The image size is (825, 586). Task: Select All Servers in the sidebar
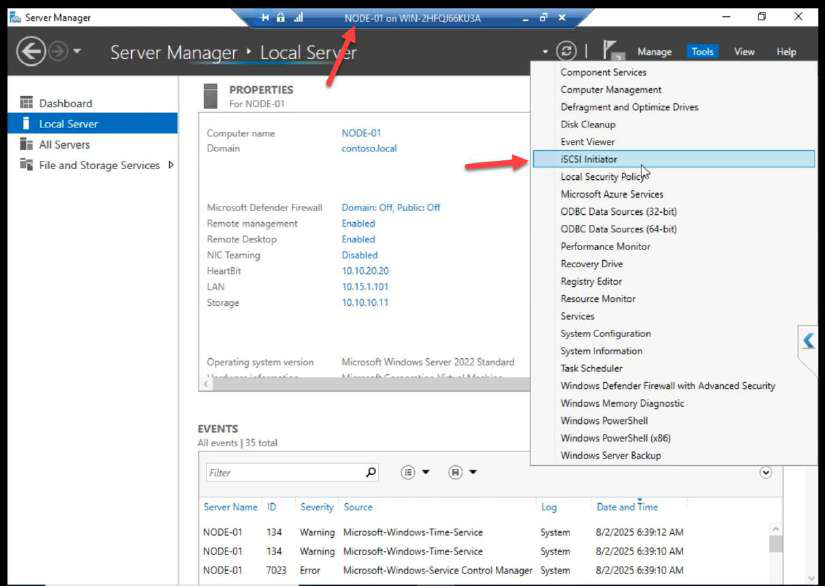(64, 145)
